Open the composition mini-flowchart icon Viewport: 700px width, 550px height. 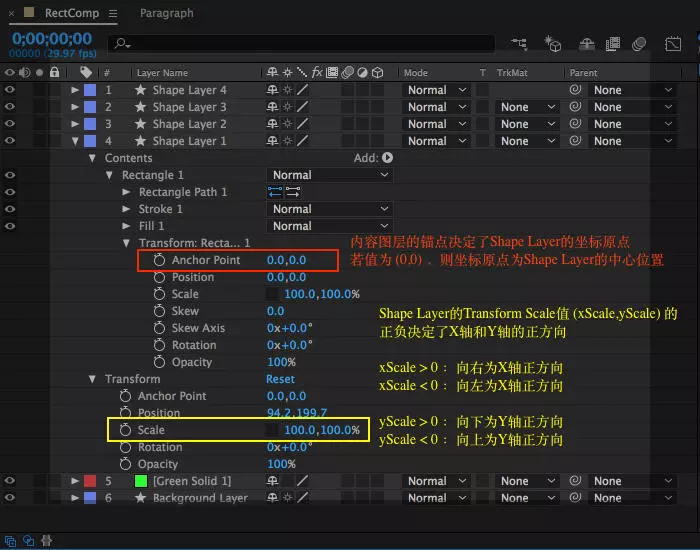[x=519, y=44]
